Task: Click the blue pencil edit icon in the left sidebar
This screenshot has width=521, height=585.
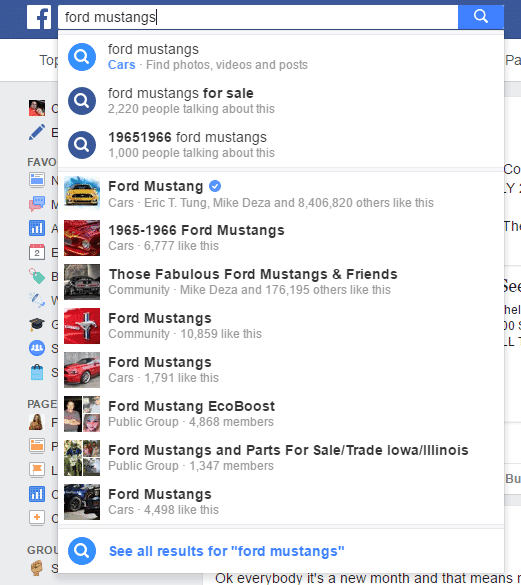Action: pos(37,132)
